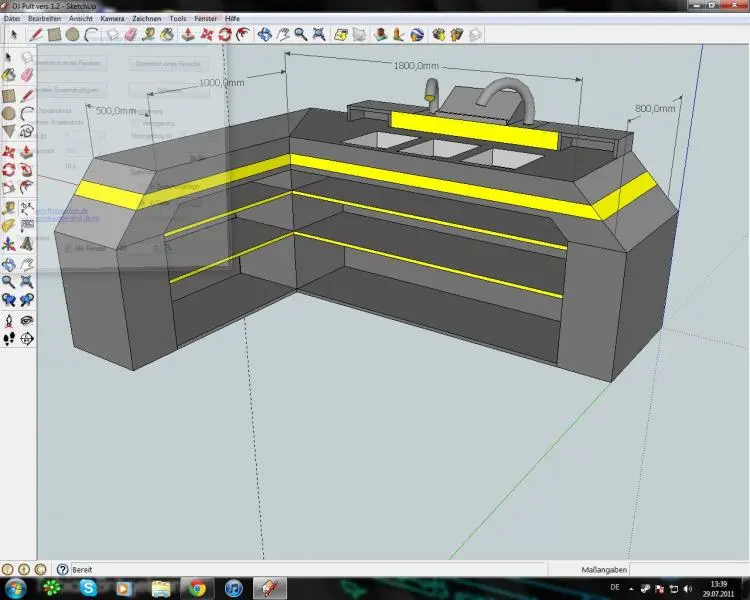Click the 1800,0mm dimension label

tap(414, 66)
